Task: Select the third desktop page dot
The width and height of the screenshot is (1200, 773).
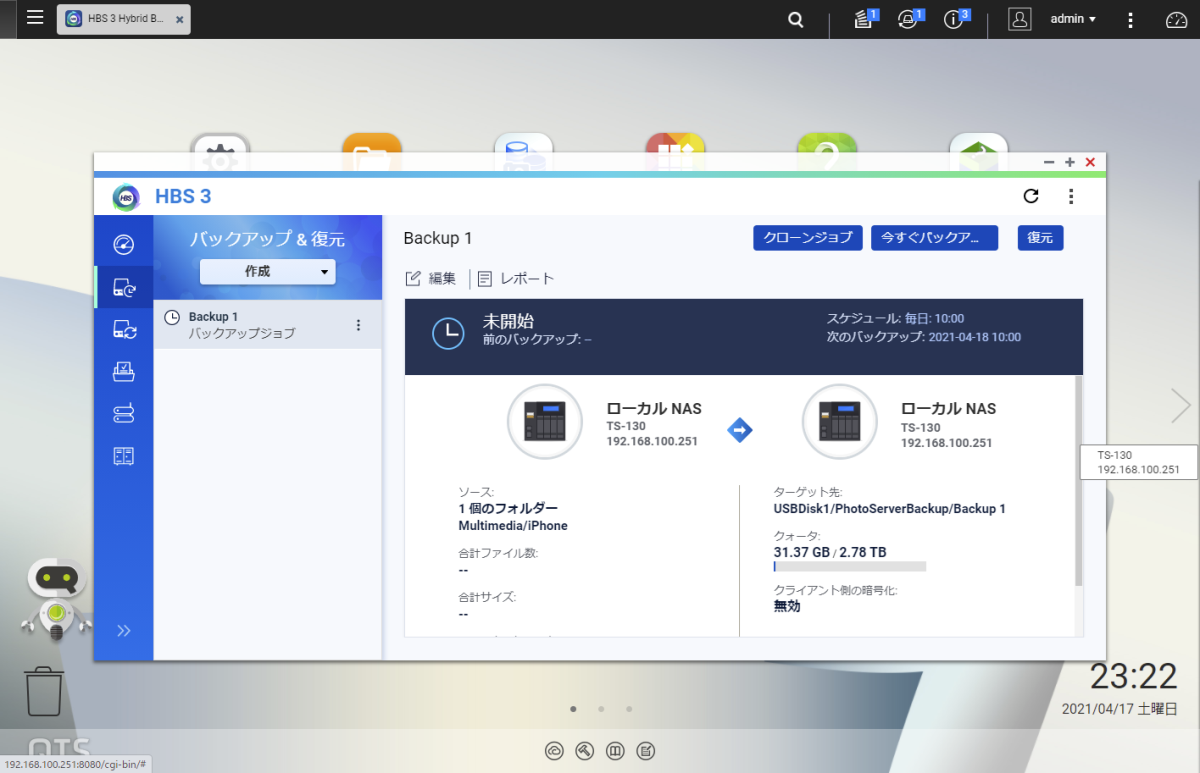Action: pos(629,709)
